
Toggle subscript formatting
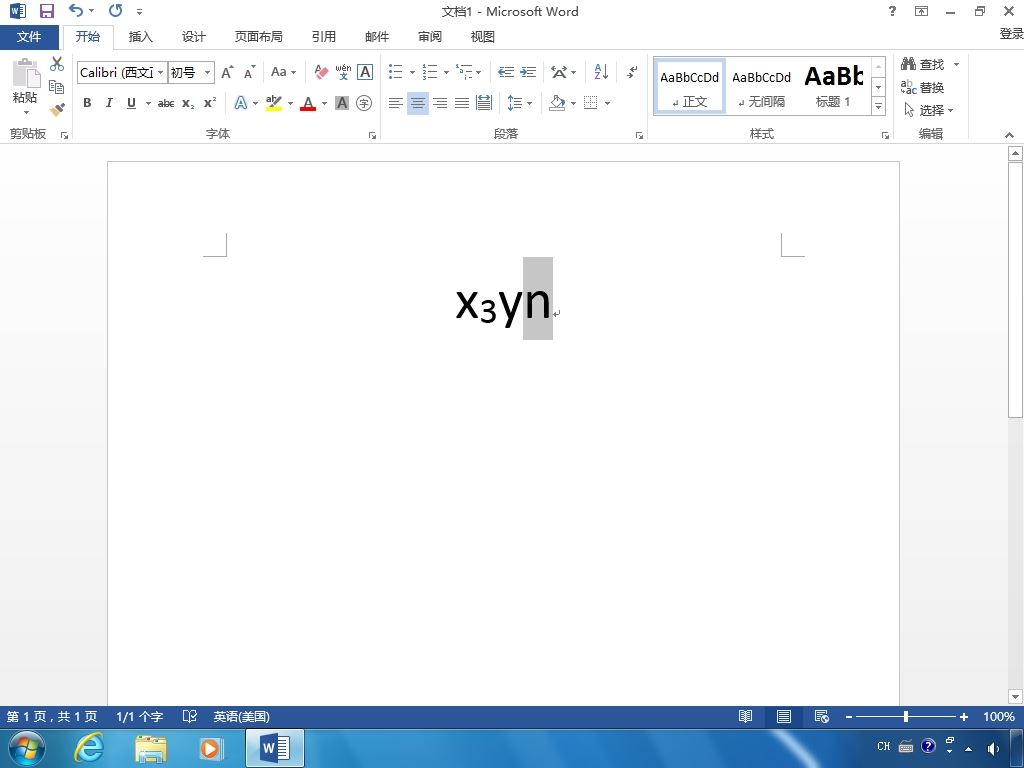[x=187, y=103]
